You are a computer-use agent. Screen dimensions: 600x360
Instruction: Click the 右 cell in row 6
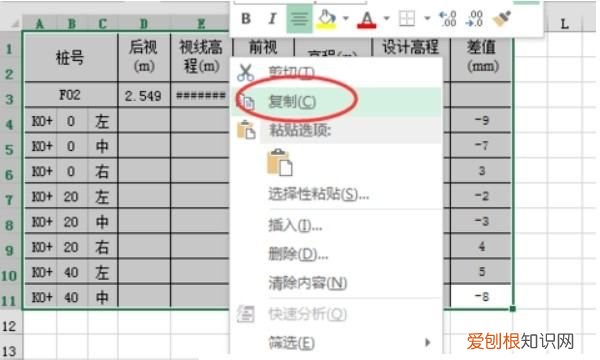(103, 171)
